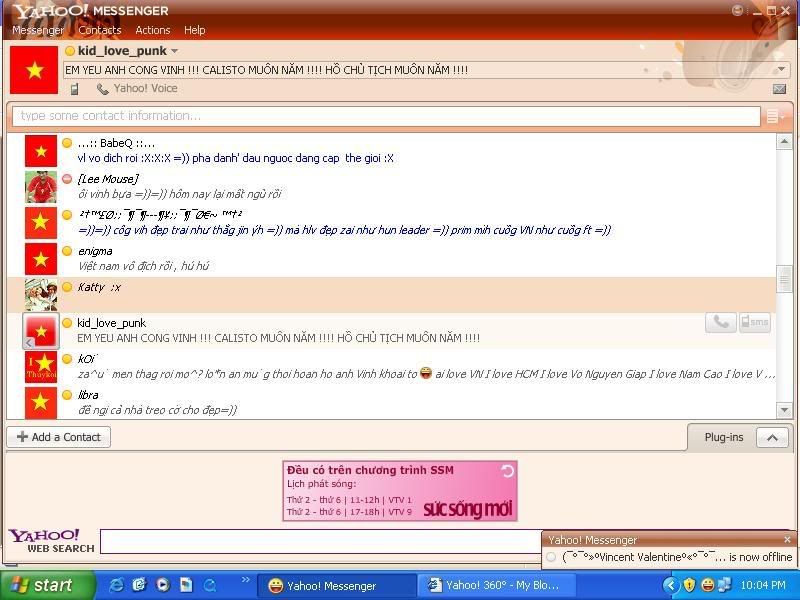Click the Windows Start button

41,585
